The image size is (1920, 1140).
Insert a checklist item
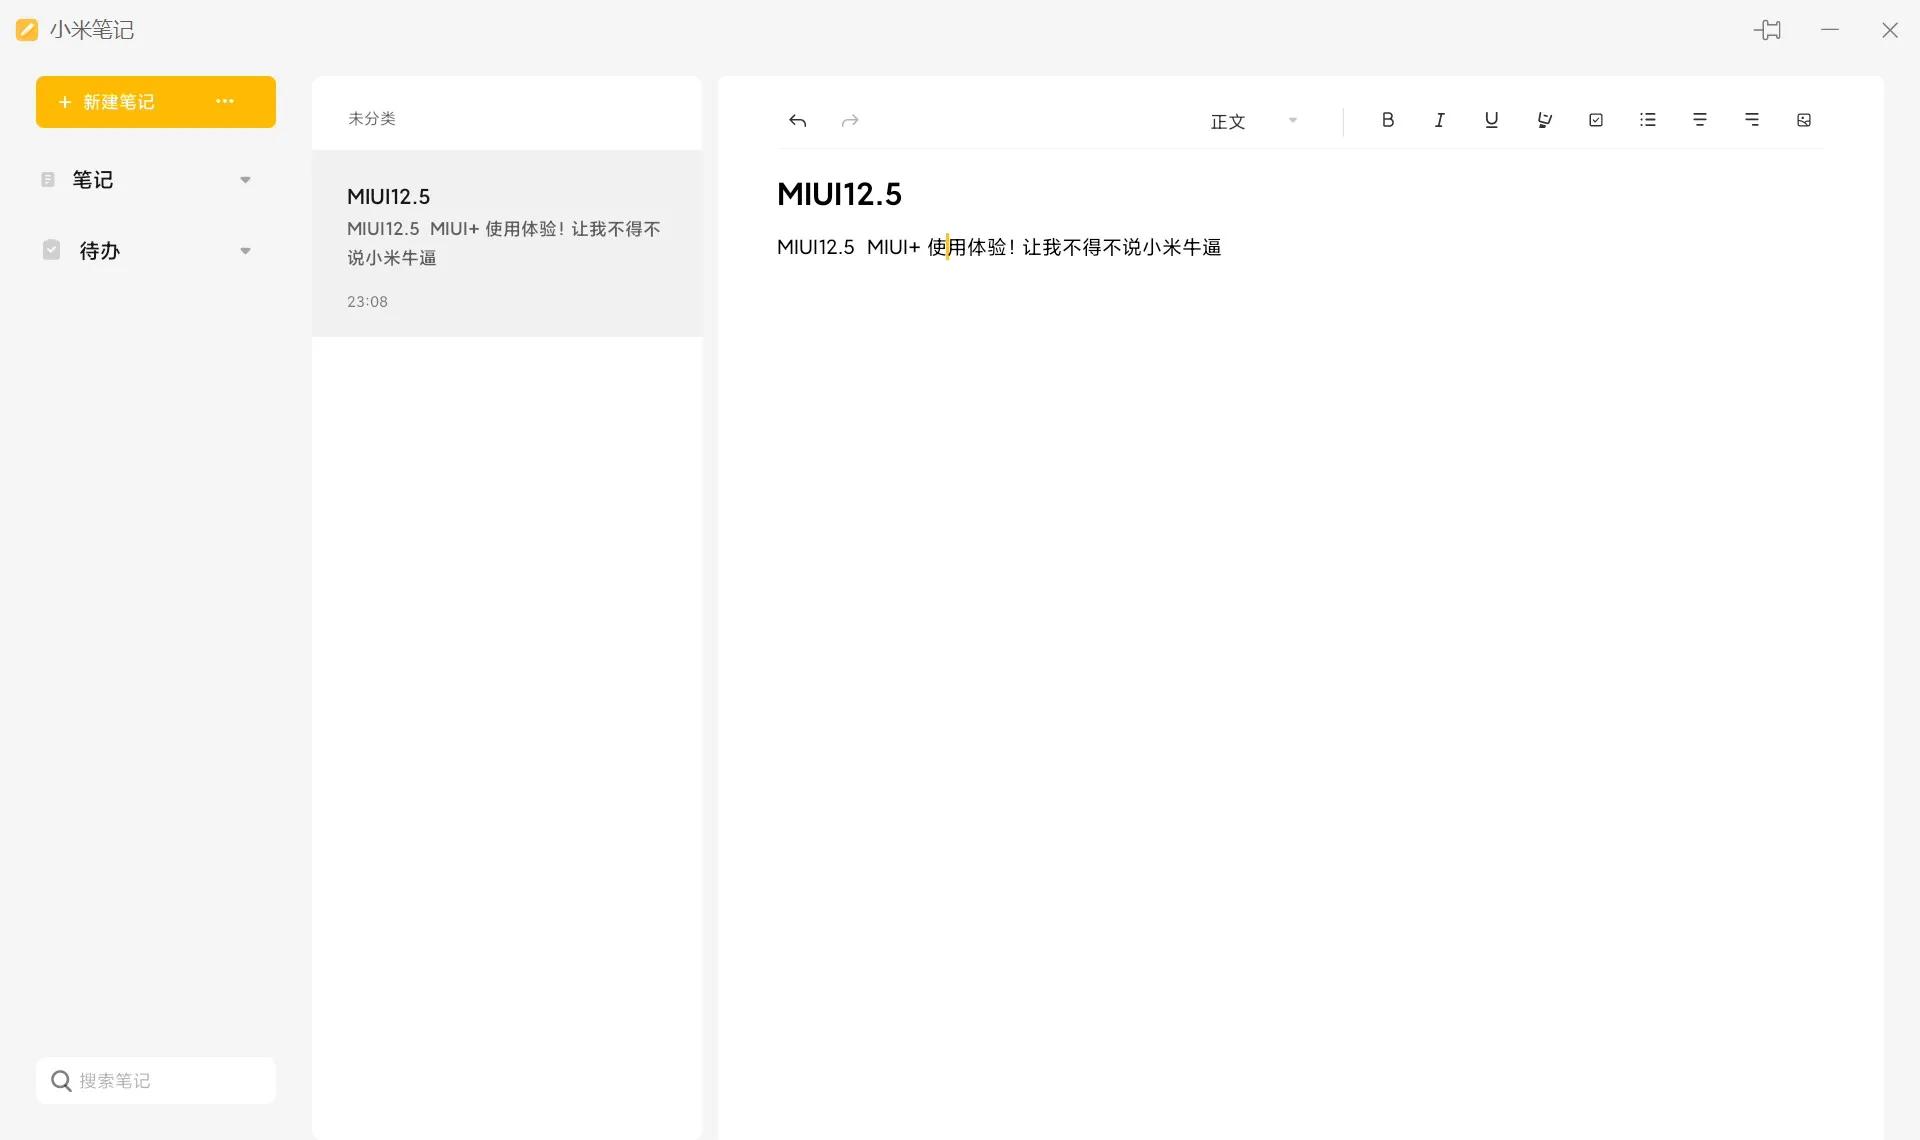click(x=1596, y=120)
